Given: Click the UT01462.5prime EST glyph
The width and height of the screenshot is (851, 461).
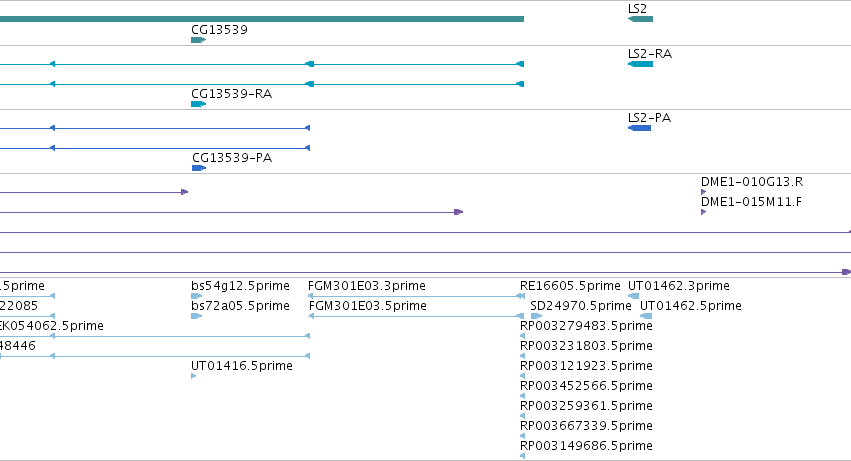Looking at the screenshot, I should (x=646, y=316).
